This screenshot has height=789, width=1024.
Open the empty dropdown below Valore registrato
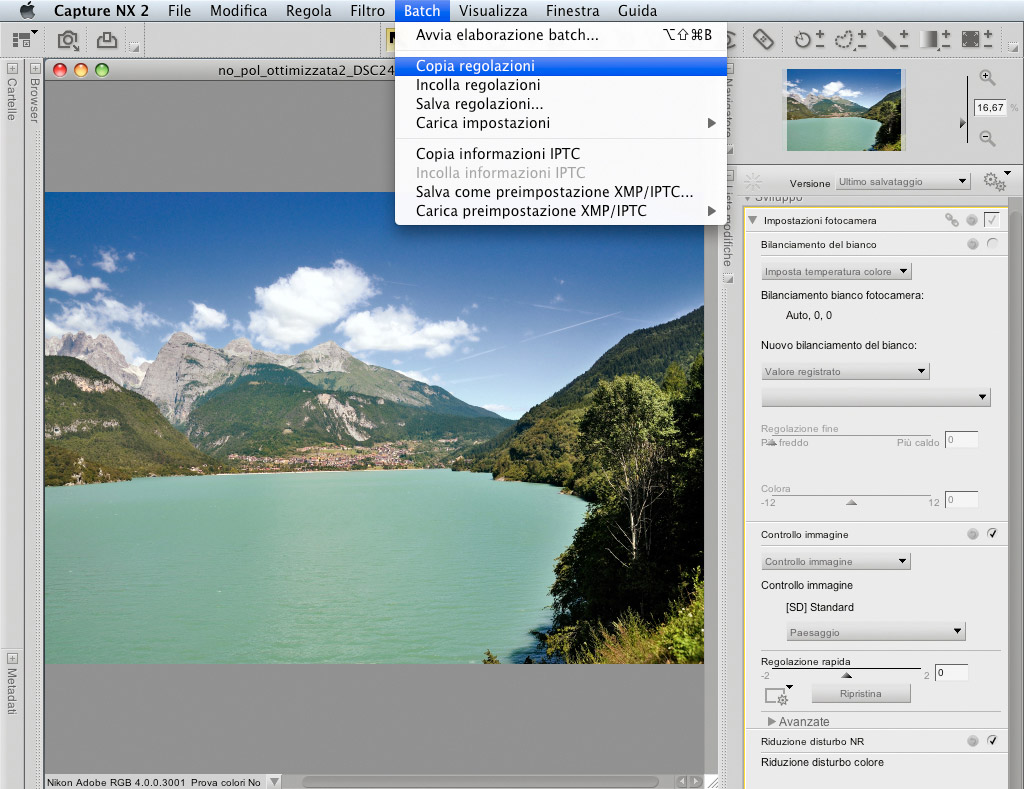[876, 397]
